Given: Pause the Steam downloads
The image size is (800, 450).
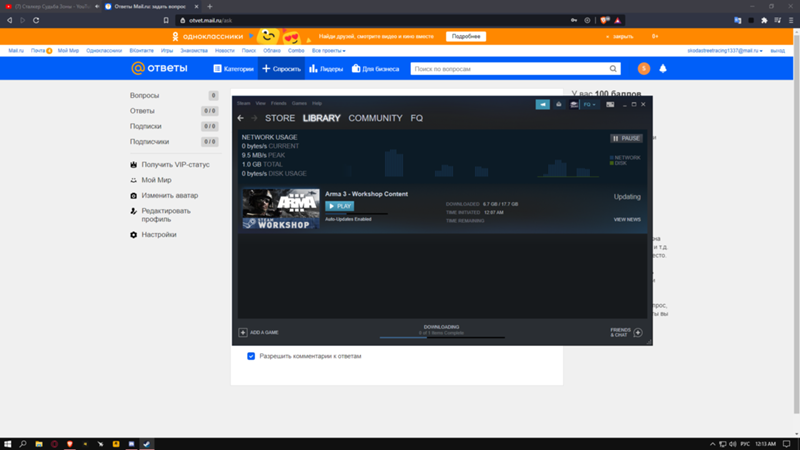Looking at the screenshot, I should point(626,138).
